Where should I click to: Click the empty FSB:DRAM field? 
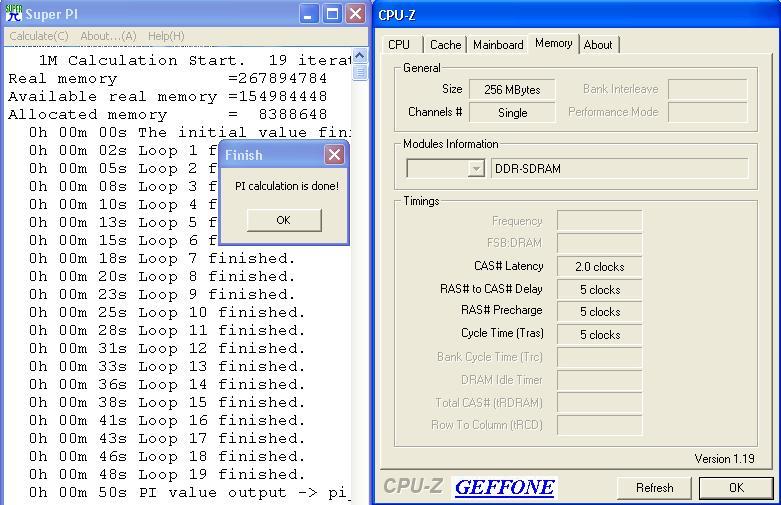tap(600, 244)
